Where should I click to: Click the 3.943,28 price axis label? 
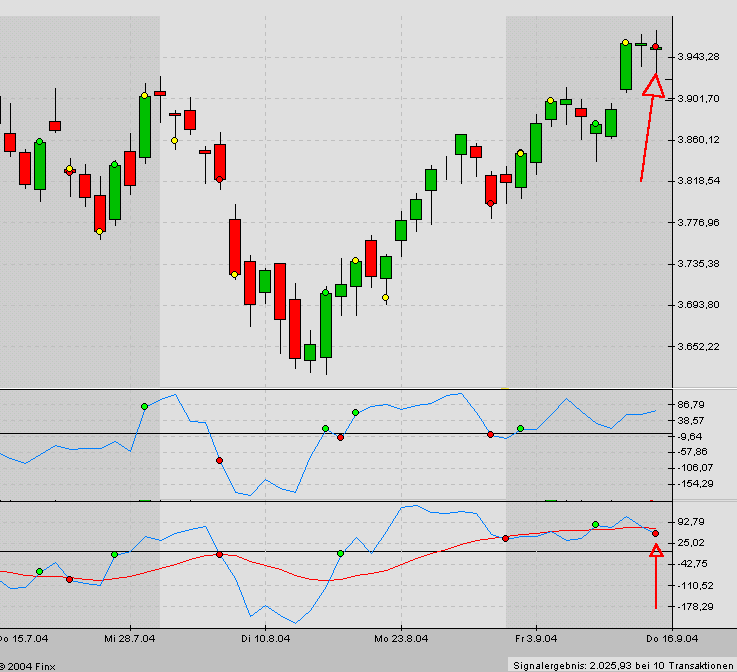coord(698,56)
